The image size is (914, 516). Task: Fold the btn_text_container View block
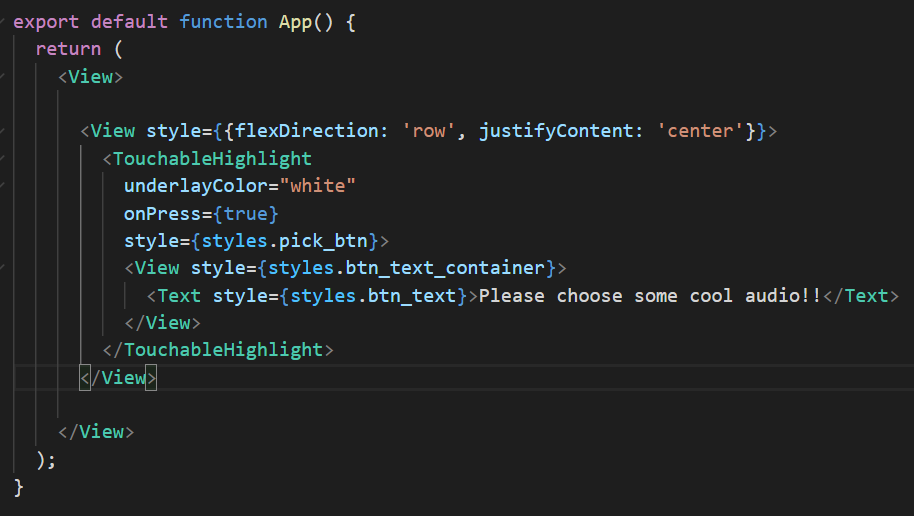[x=4, y=268]
